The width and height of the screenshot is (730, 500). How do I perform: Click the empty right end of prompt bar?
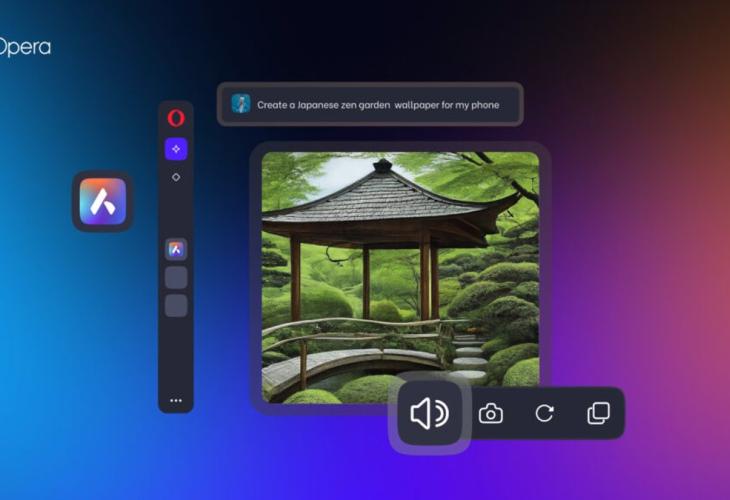tap(508, 104)
